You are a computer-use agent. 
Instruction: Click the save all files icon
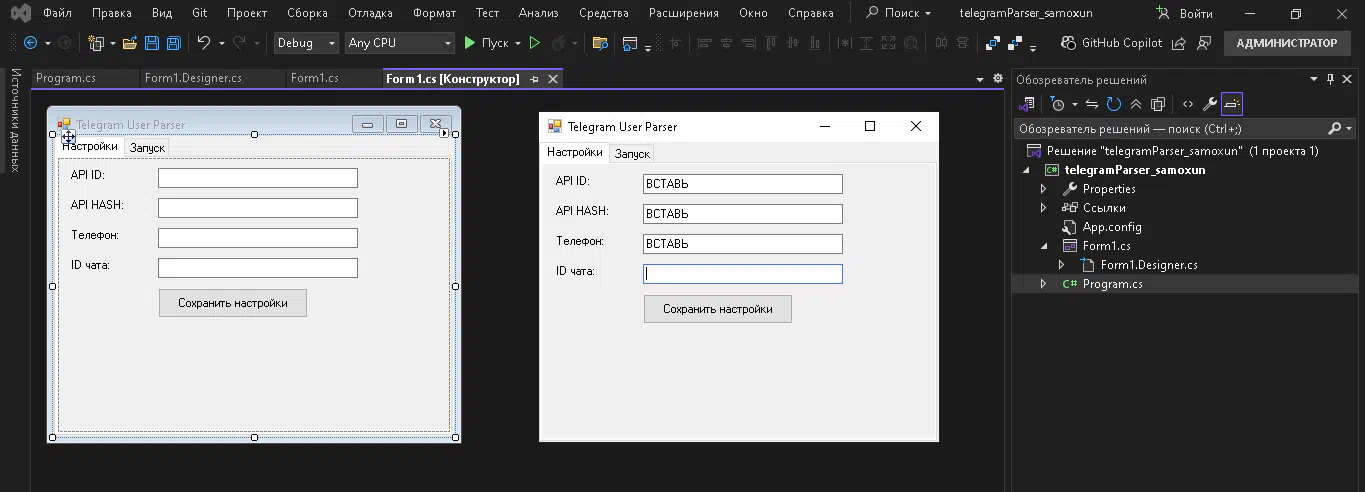tap(173, 43)
